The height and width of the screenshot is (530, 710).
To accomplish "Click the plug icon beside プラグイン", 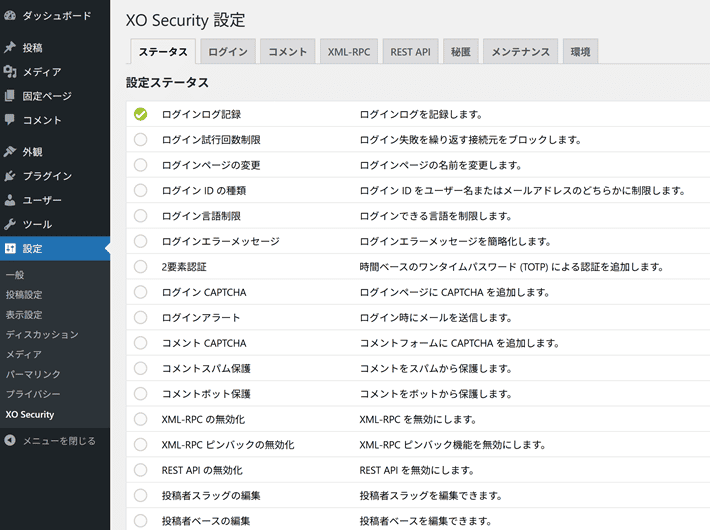I will tap(10, 176).
